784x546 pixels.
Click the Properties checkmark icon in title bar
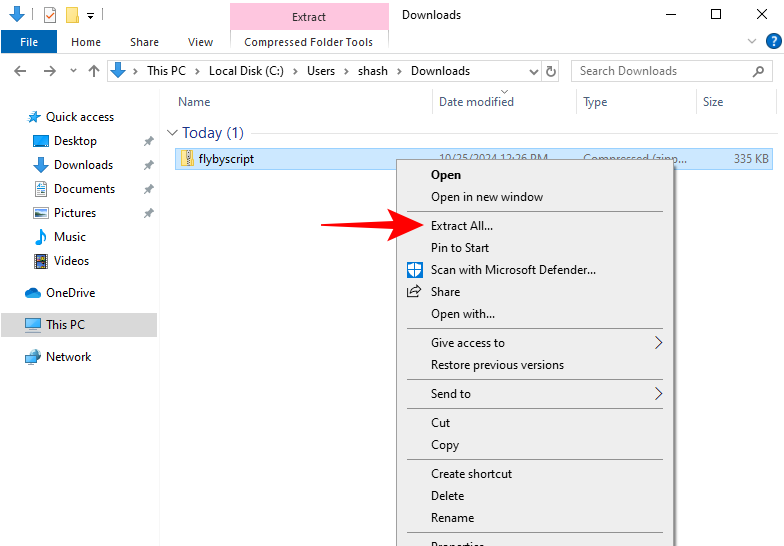click(x=50, y=15)
